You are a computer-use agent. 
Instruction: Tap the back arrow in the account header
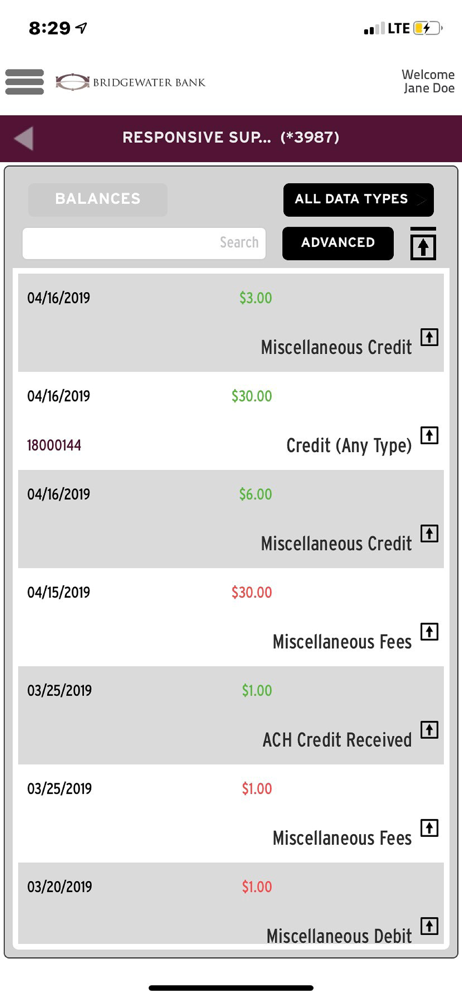pos(24,138)
